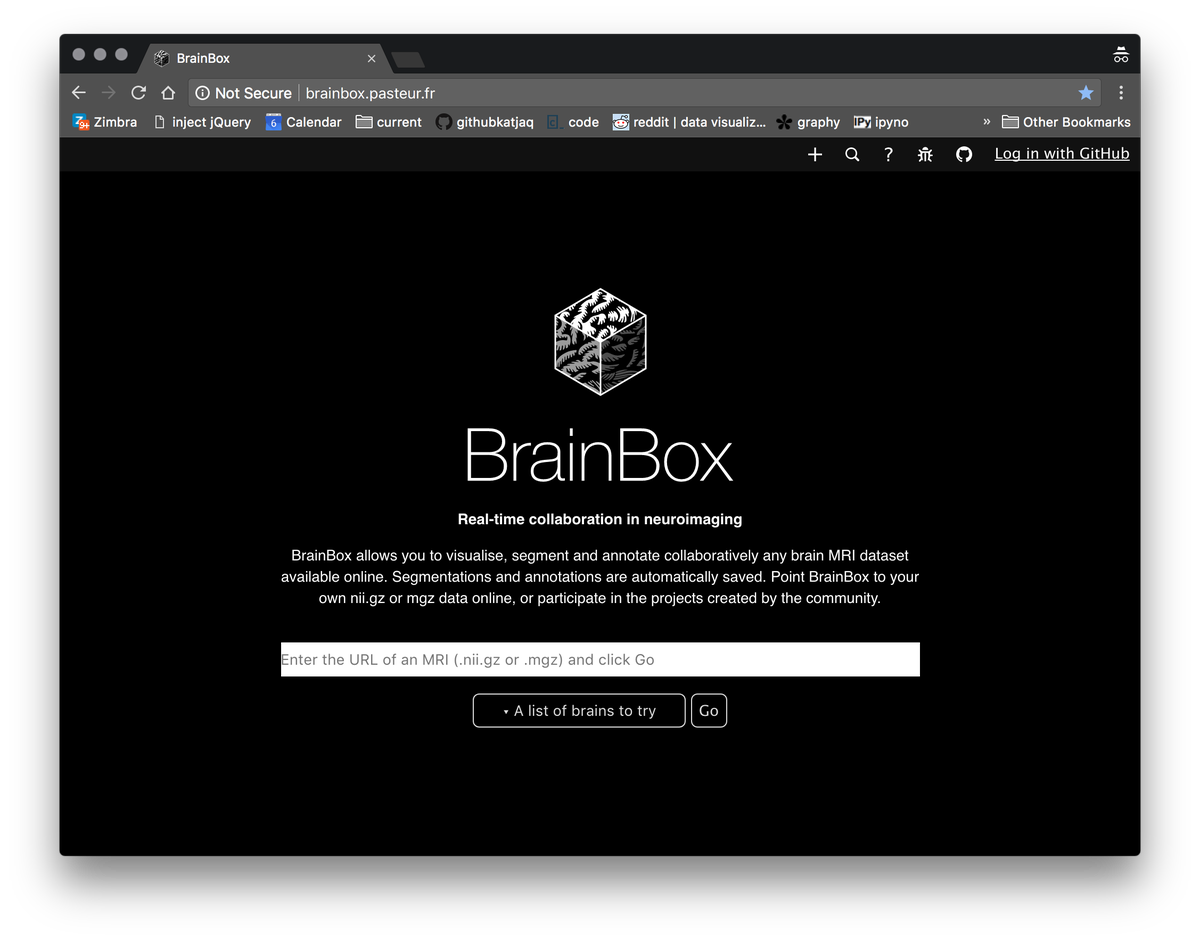This screenshot has width=1200, height=941.
Task: Open the githubkatjaq bookmark
Action: [x=484, y=122]
